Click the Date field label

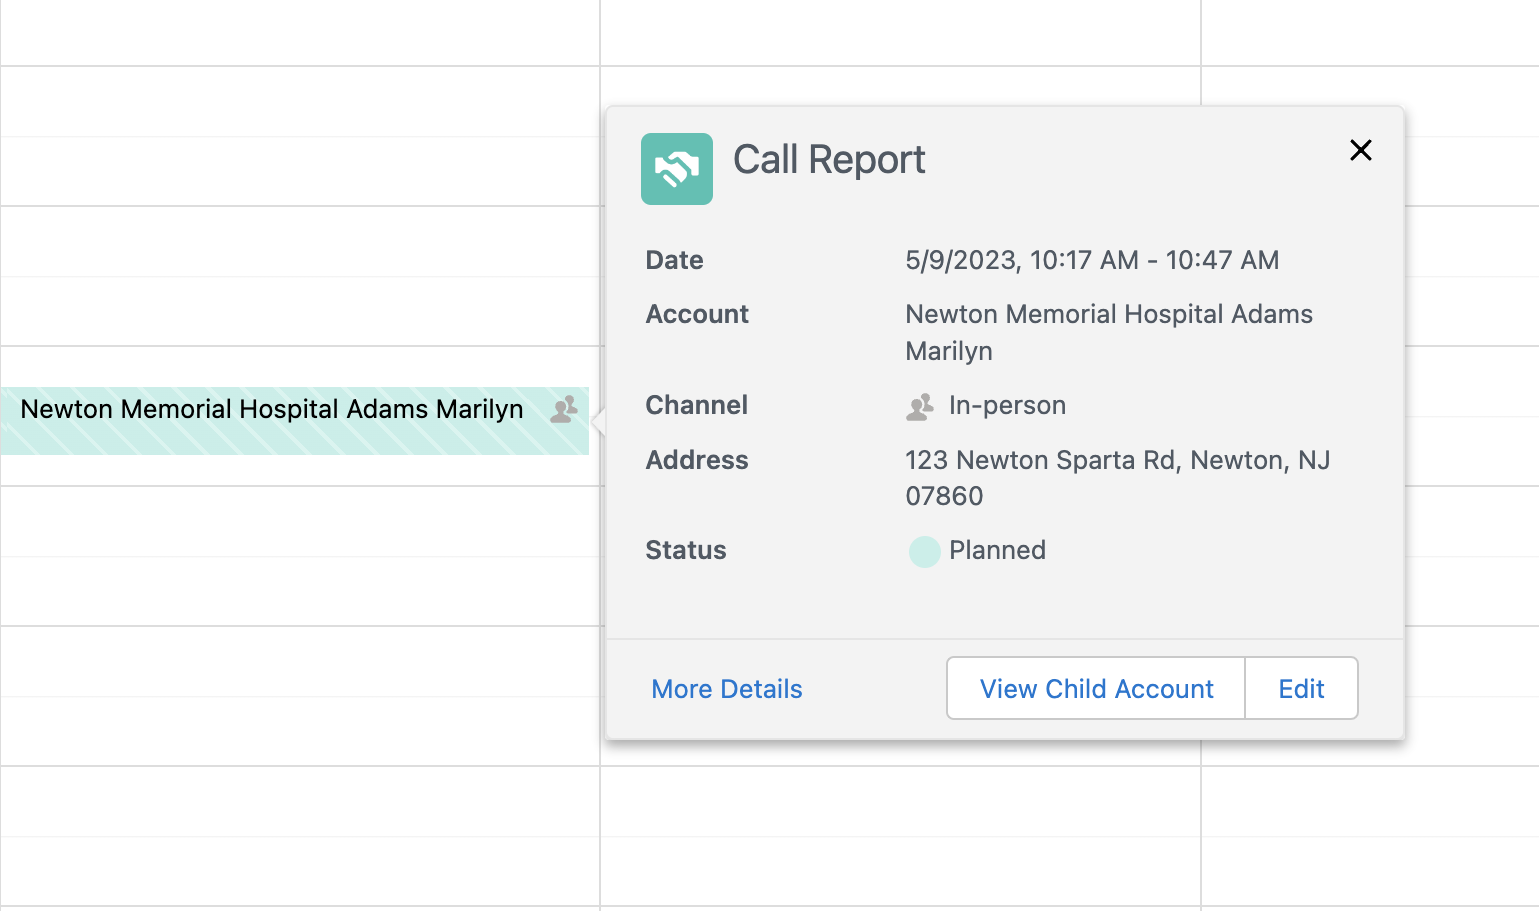(674, 261)
